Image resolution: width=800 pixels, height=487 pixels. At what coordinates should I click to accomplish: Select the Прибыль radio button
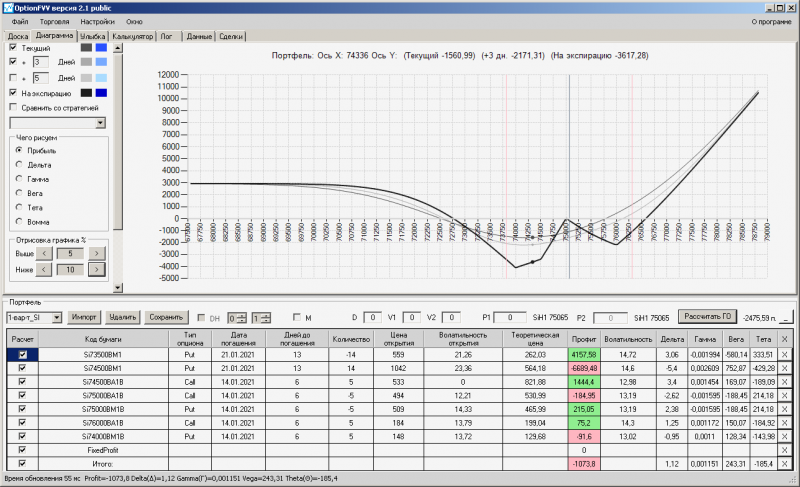pos(19,150)
